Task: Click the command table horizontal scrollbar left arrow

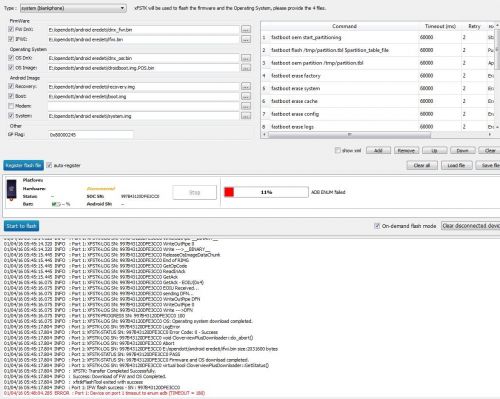Action: (x=265, y=135)
